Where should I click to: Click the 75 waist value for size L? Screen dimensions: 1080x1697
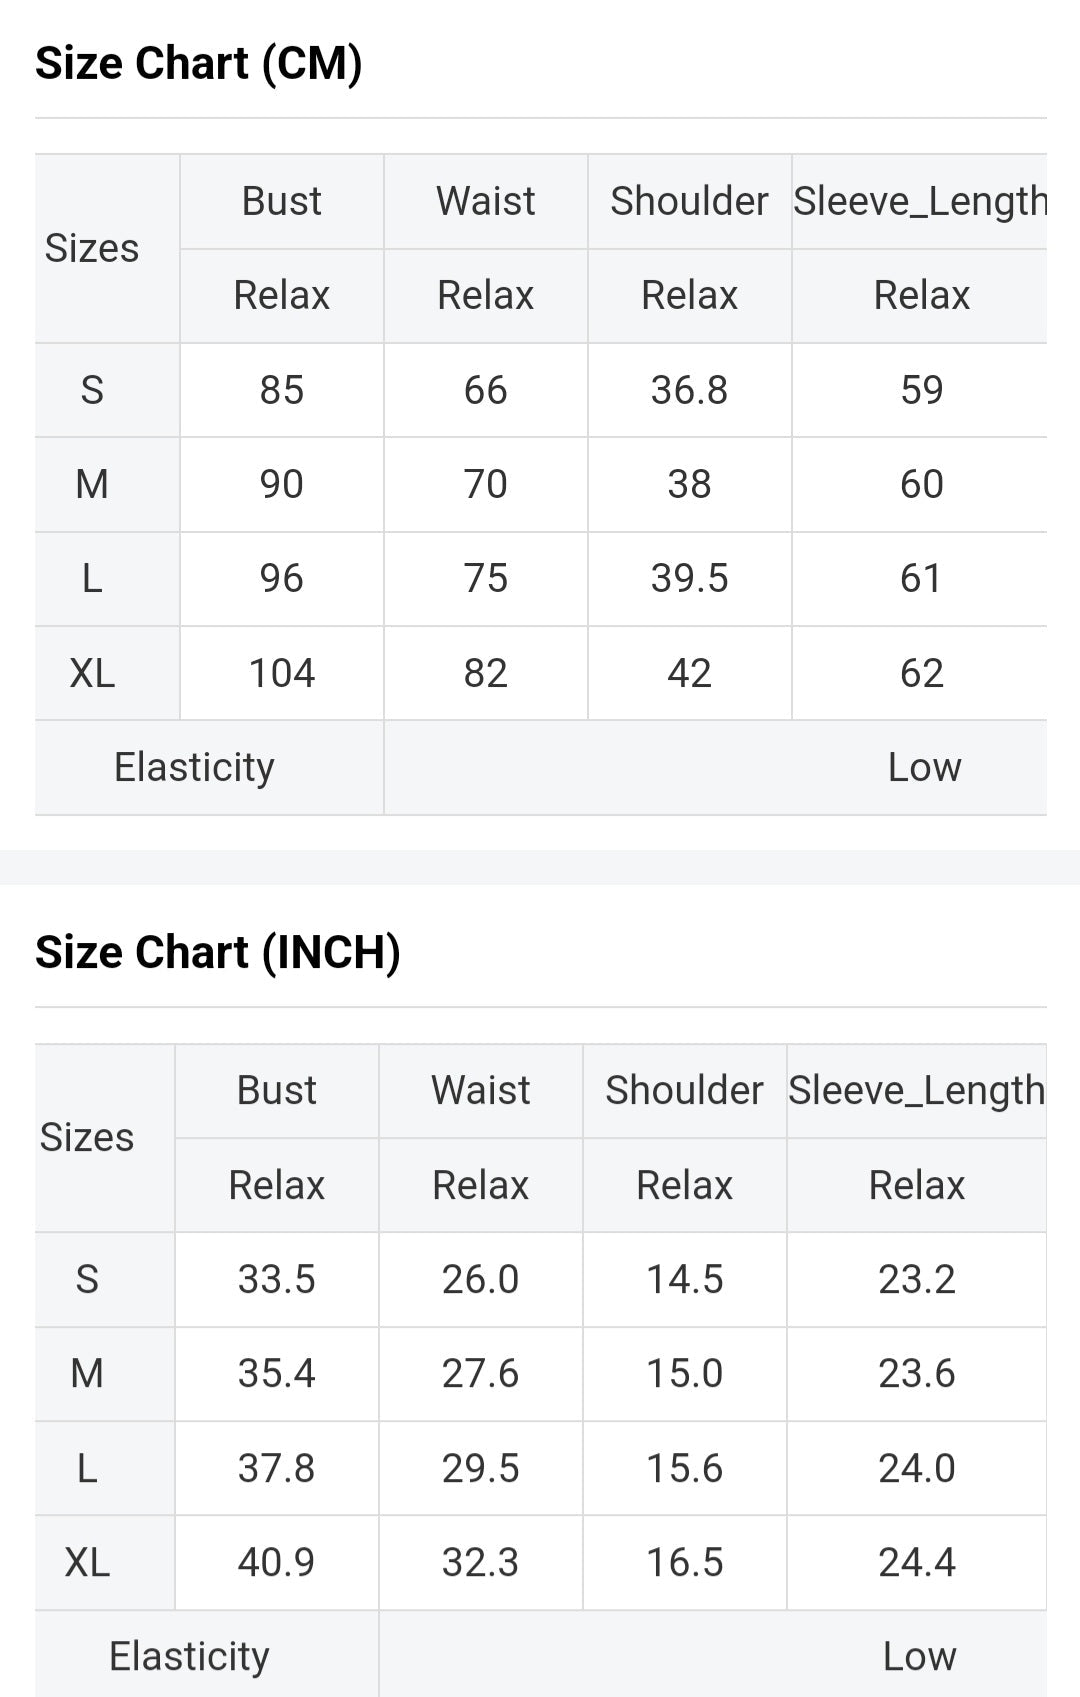click(485, 578)
